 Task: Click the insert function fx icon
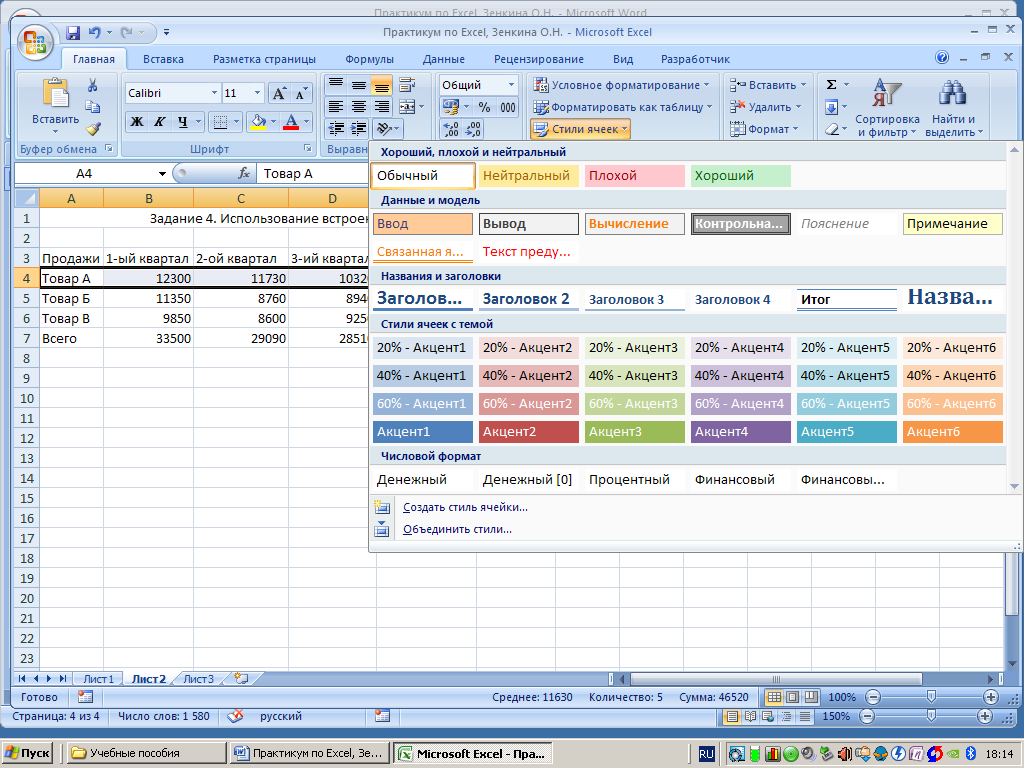pyautogui.click(x=244, y=173)
